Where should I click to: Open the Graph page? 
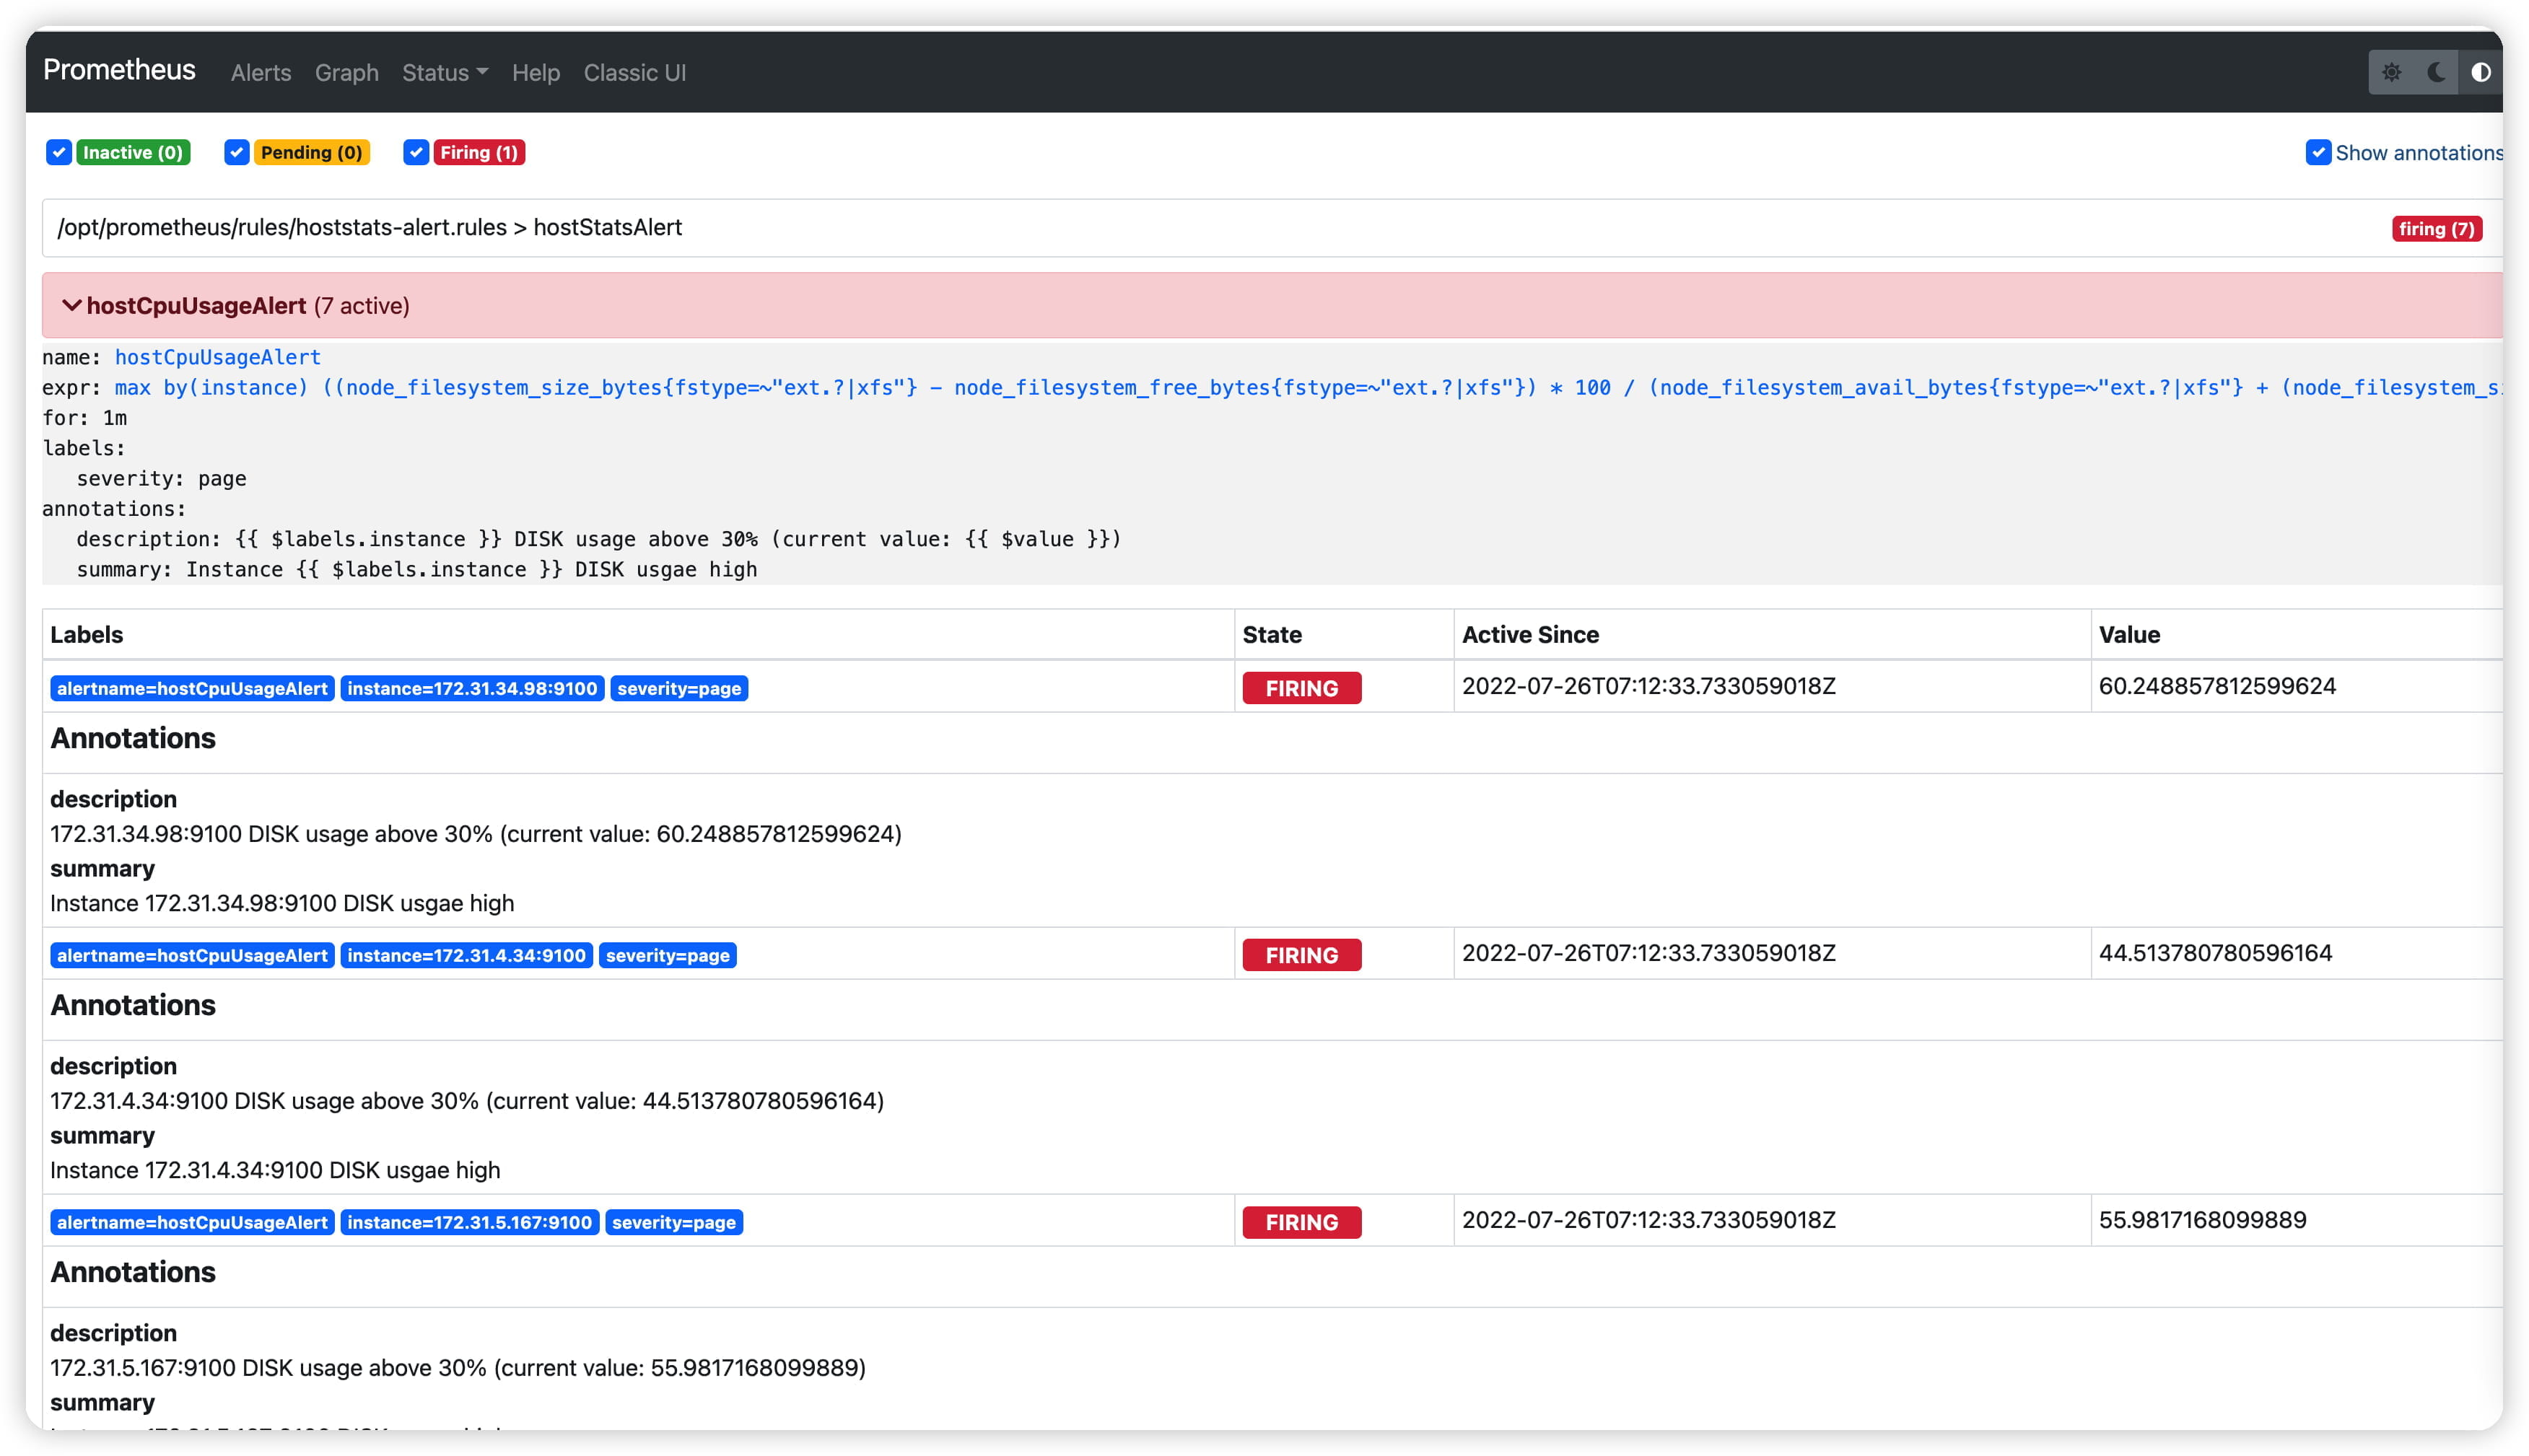(347, 72)
